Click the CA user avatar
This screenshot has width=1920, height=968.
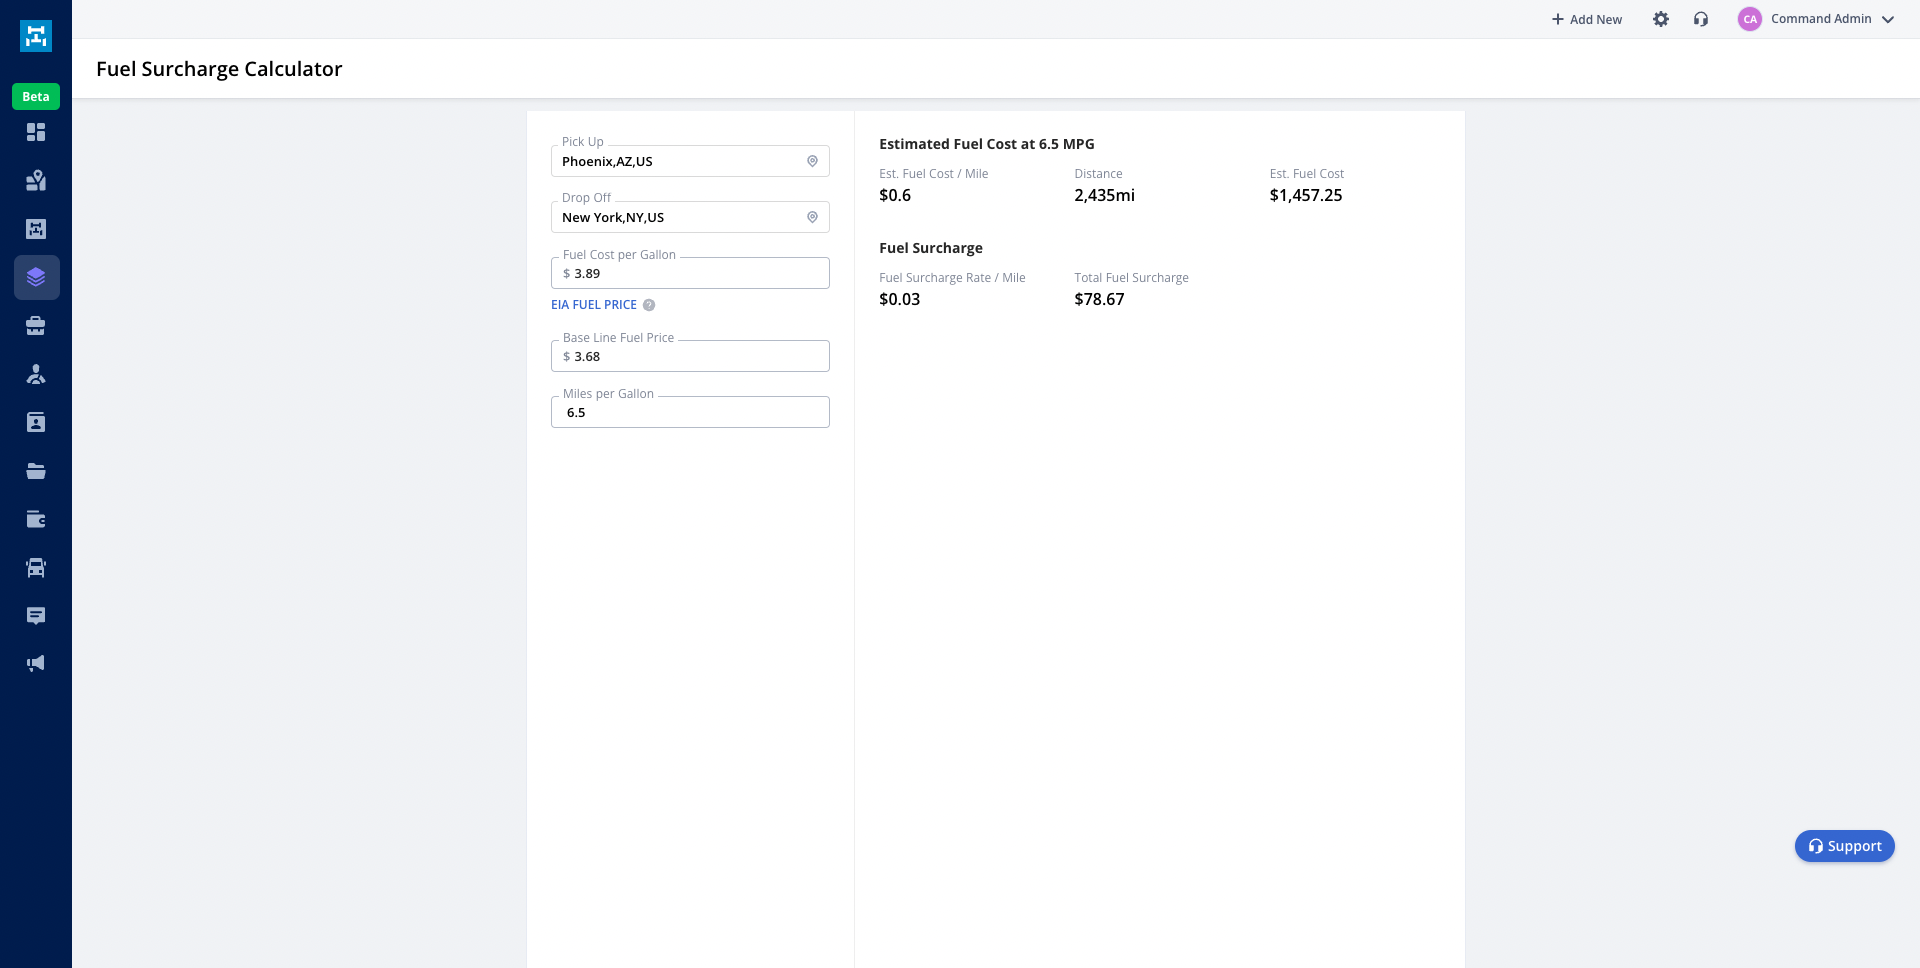(x=1750, y=19)
